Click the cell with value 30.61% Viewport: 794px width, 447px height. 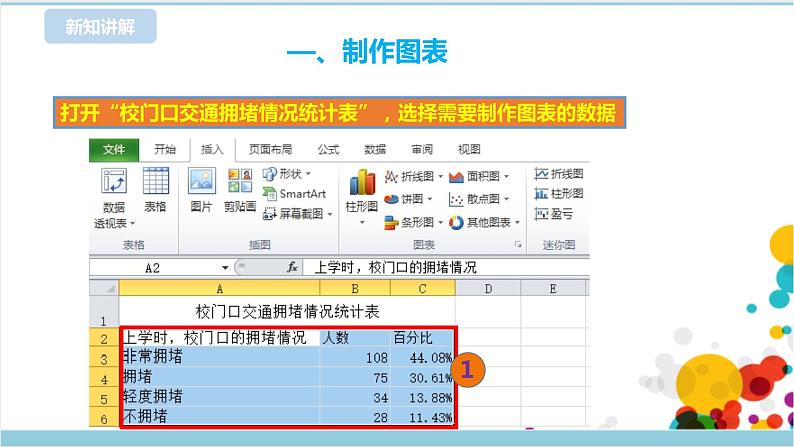point(422,378)
